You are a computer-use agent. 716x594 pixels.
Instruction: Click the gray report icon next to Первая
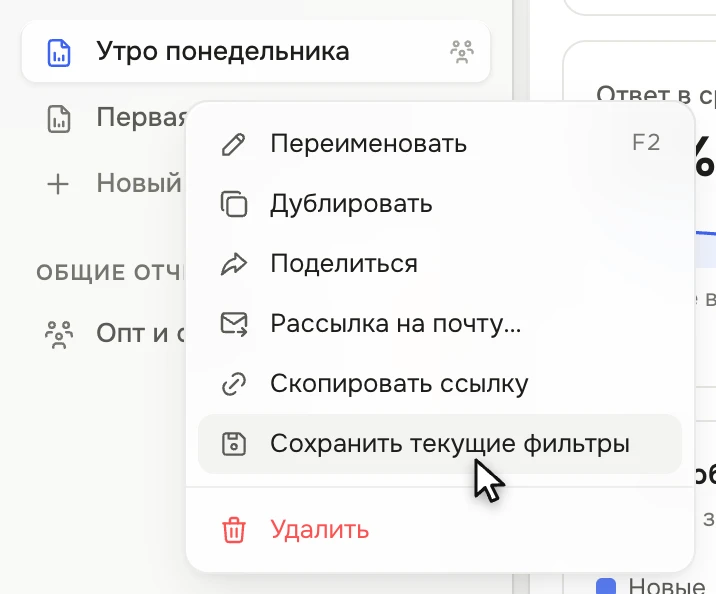(x=59, y=119)
